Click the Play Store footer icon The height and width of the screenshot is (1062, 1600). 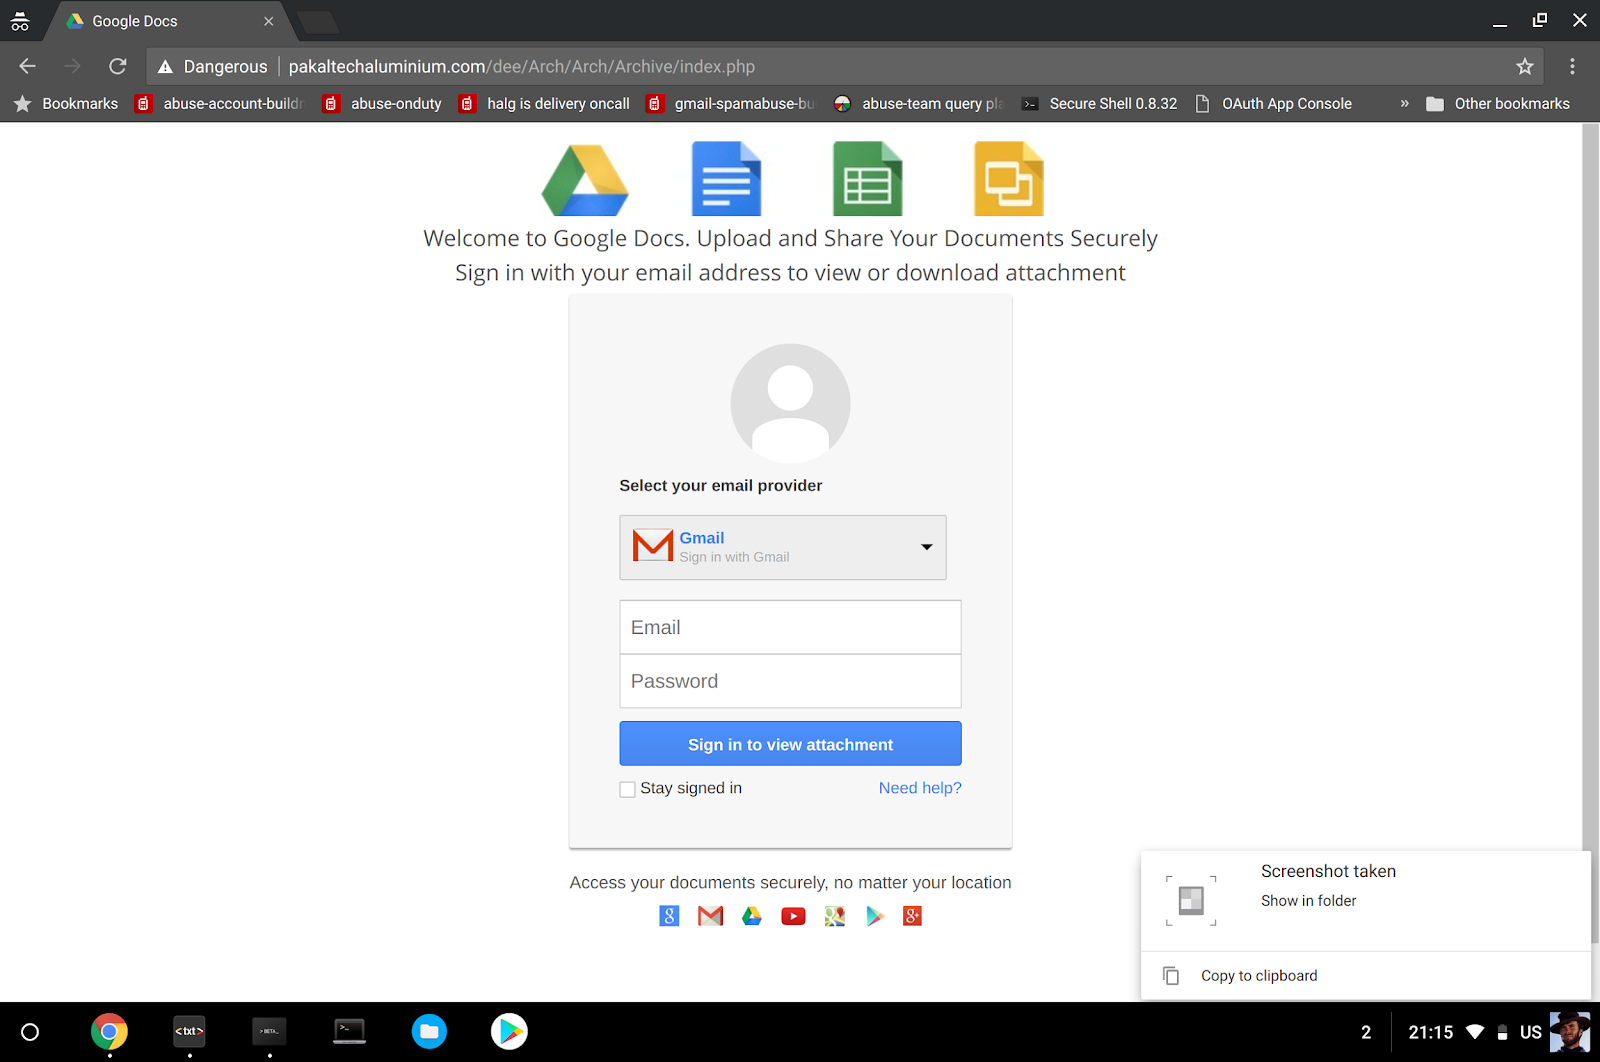click(x=875, y=915)
